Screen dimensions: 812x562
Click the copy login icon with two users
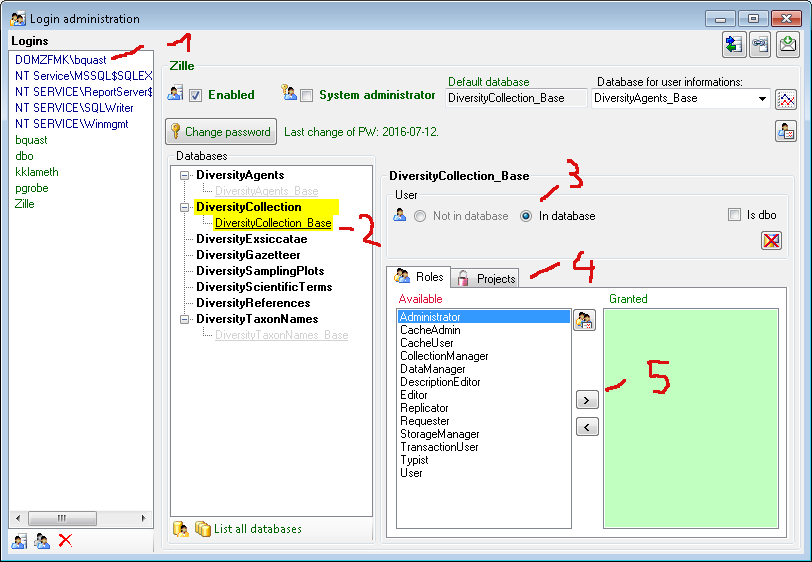(42, 540)
